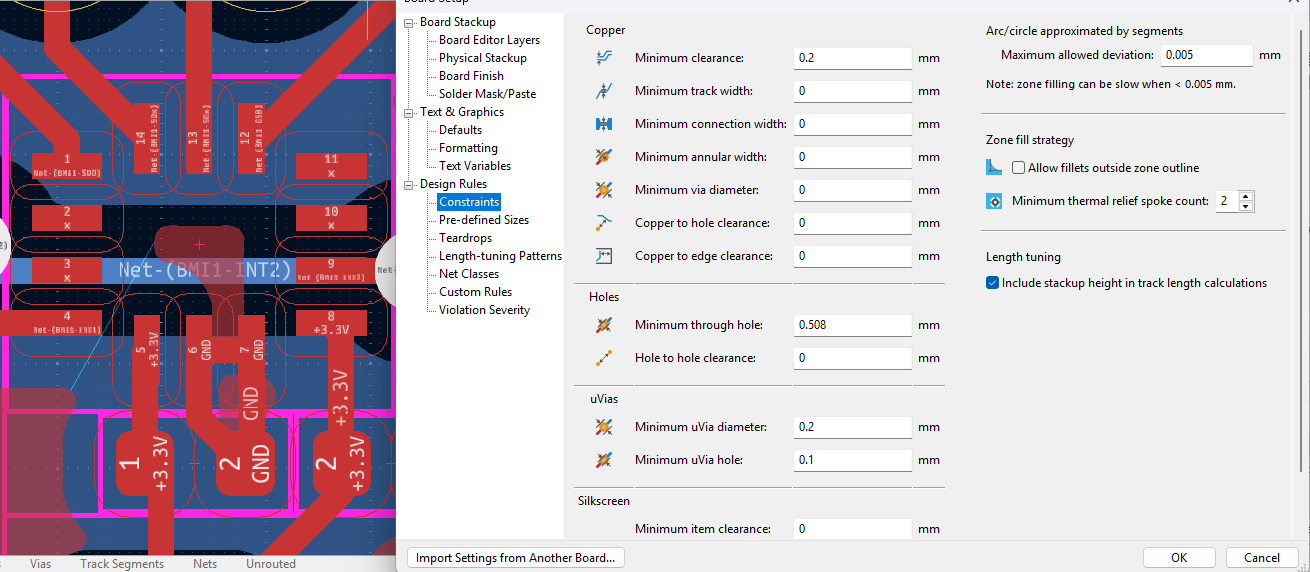Select Solder Mask/Paste in the tree

click(x=487, y=94)
